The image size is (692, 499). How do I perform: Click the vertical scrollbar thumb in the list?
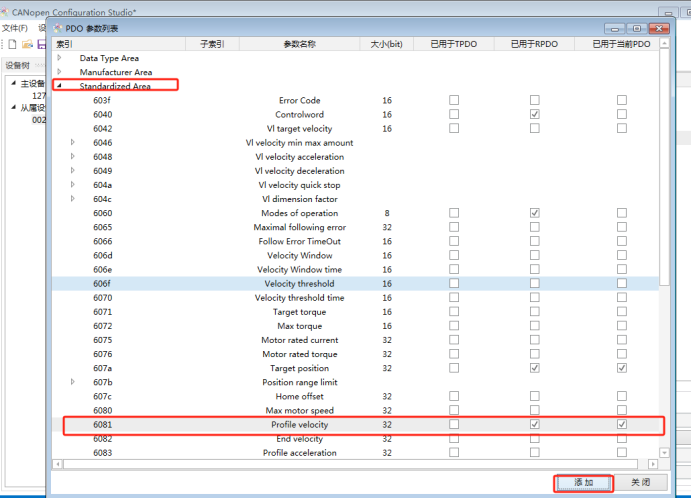pos(665,167)
